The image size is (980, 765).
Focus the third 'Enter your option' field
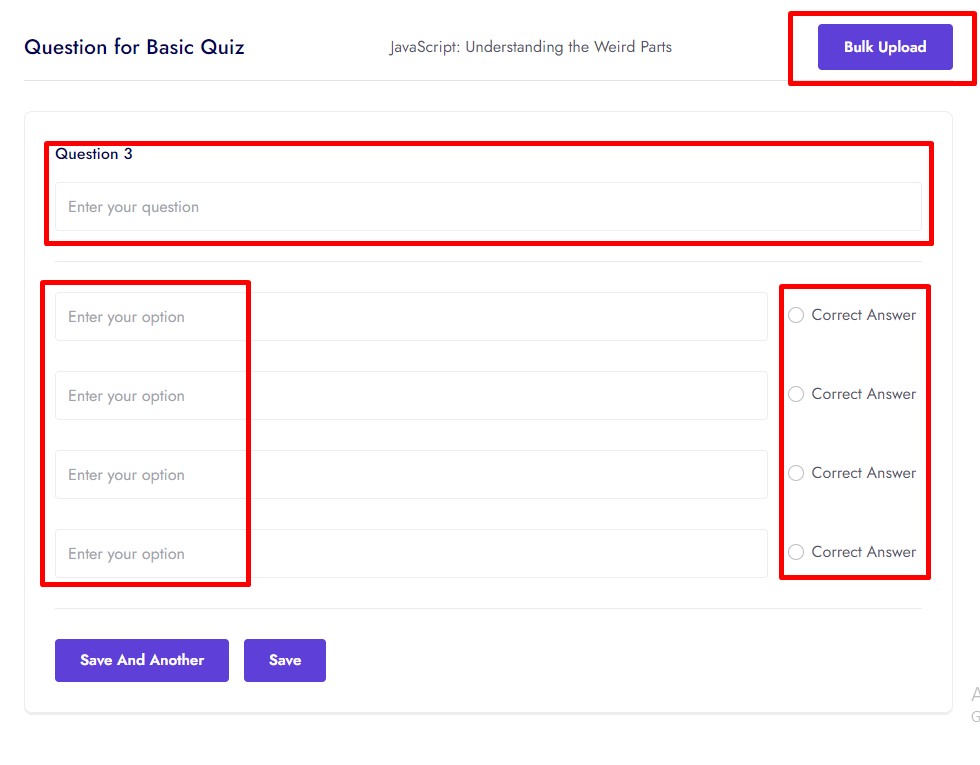(411, 475)
